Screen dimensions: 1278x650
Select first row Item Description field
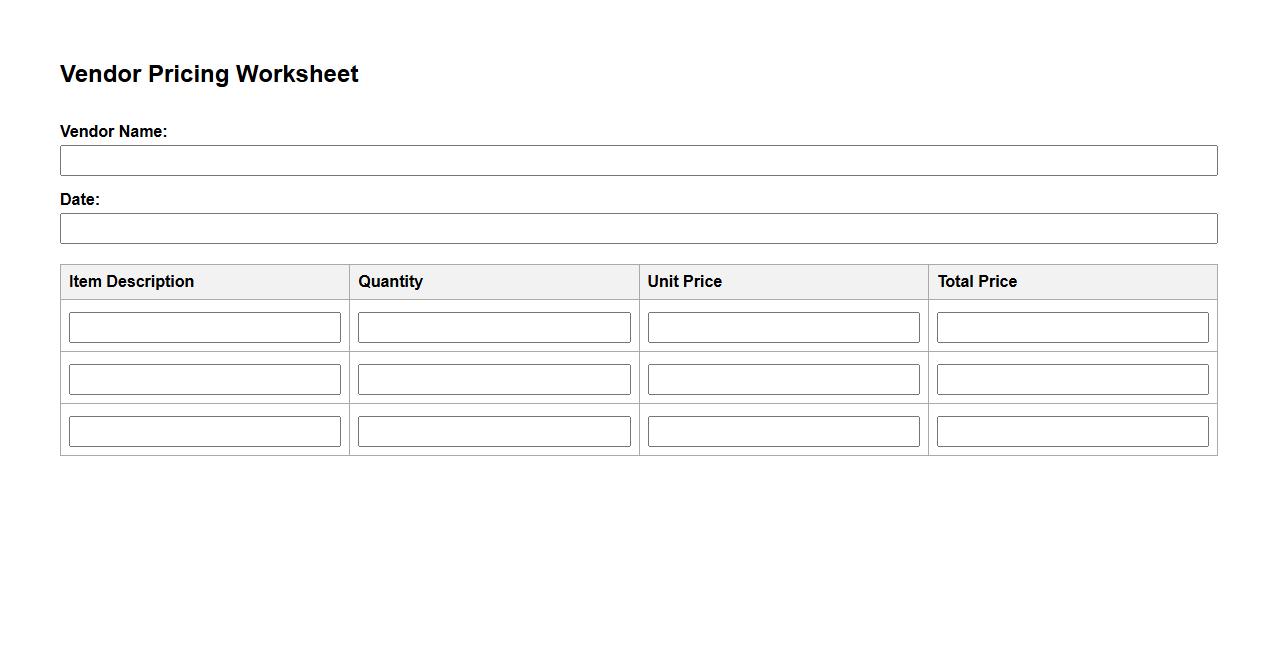point(205,327)
